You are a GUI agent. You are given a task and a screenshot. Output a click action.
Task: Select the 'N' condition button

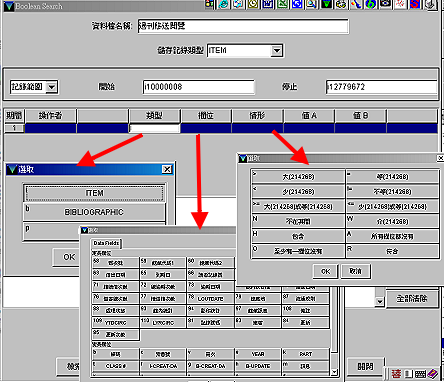click(x=298, y=222)
